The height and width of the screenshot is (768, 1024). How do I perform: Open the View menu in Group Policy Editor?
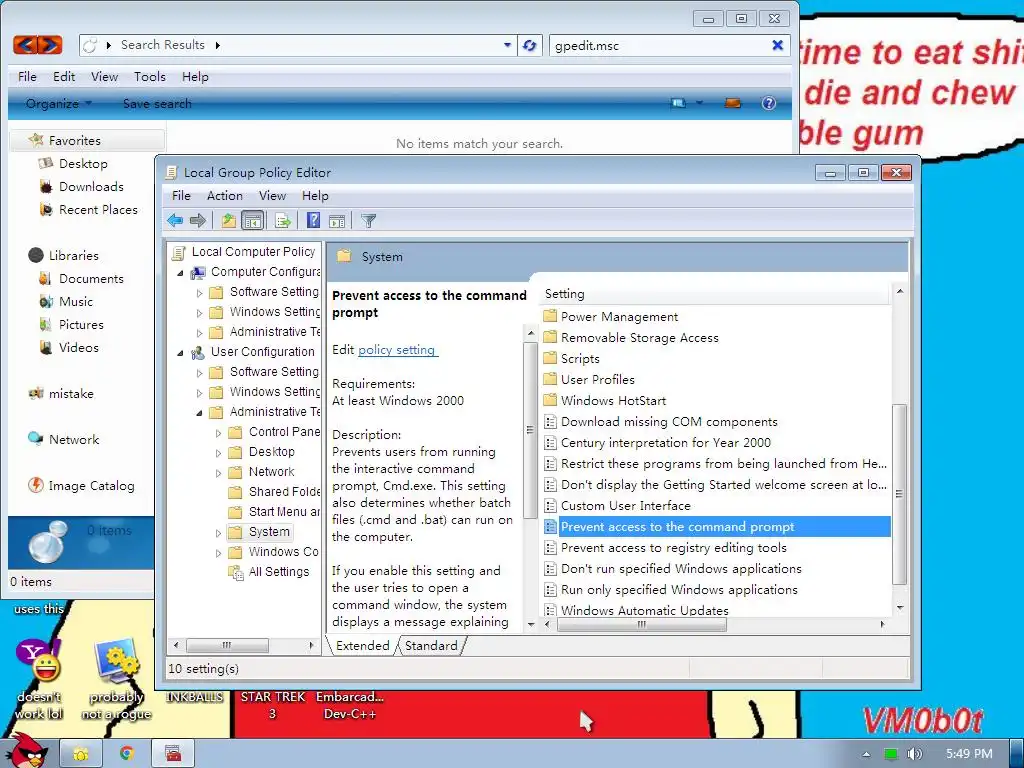pyautogui.click(x=272, y=196)
